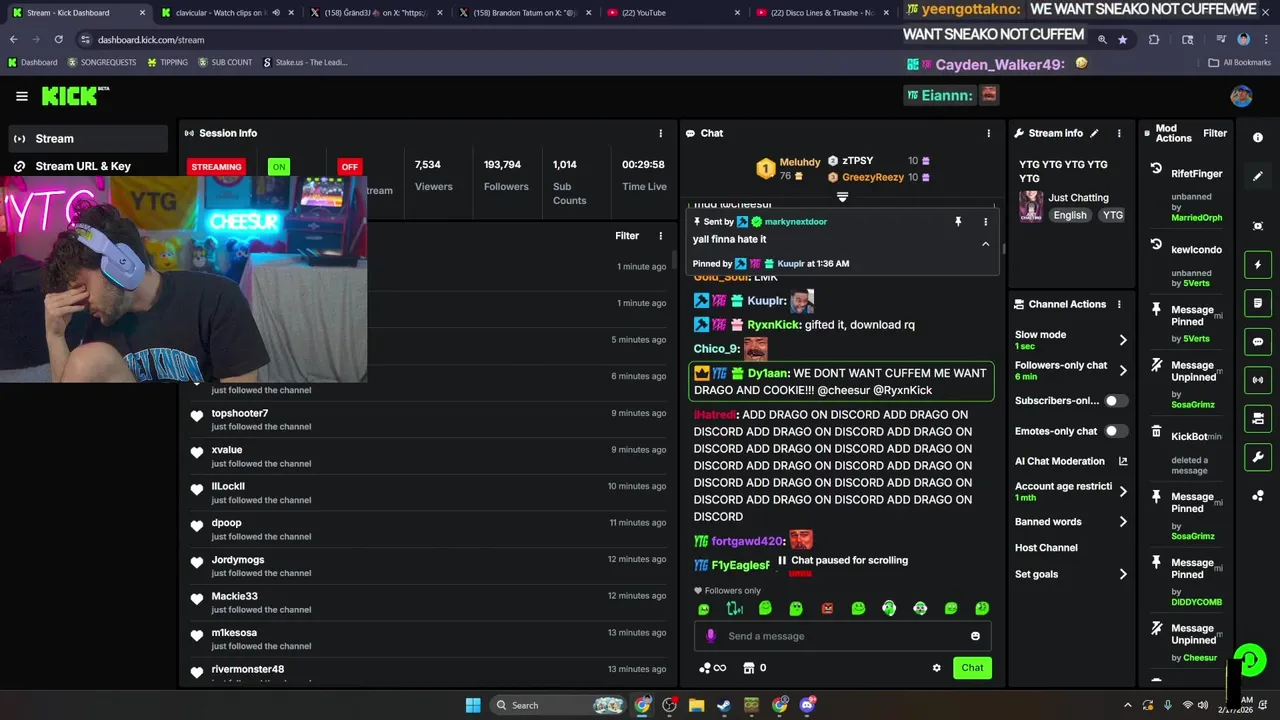Open the Stream info three-dot menu

1119,133
